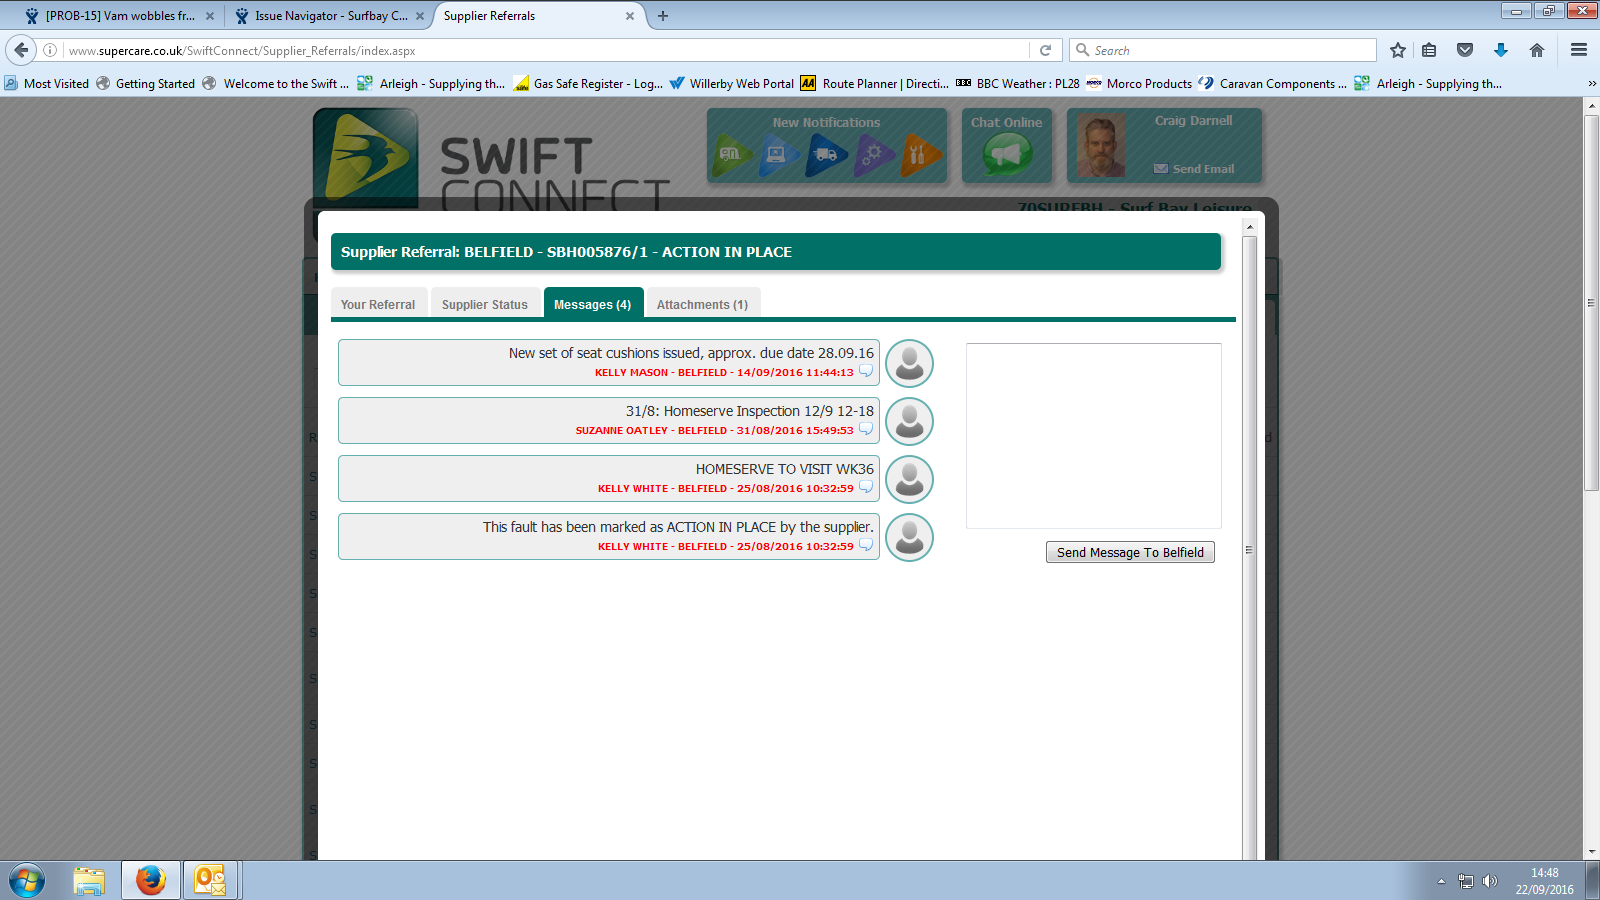Open the Gas Safe Register bookmark
Screen dimensions: 1600x900
click(588, 84)
